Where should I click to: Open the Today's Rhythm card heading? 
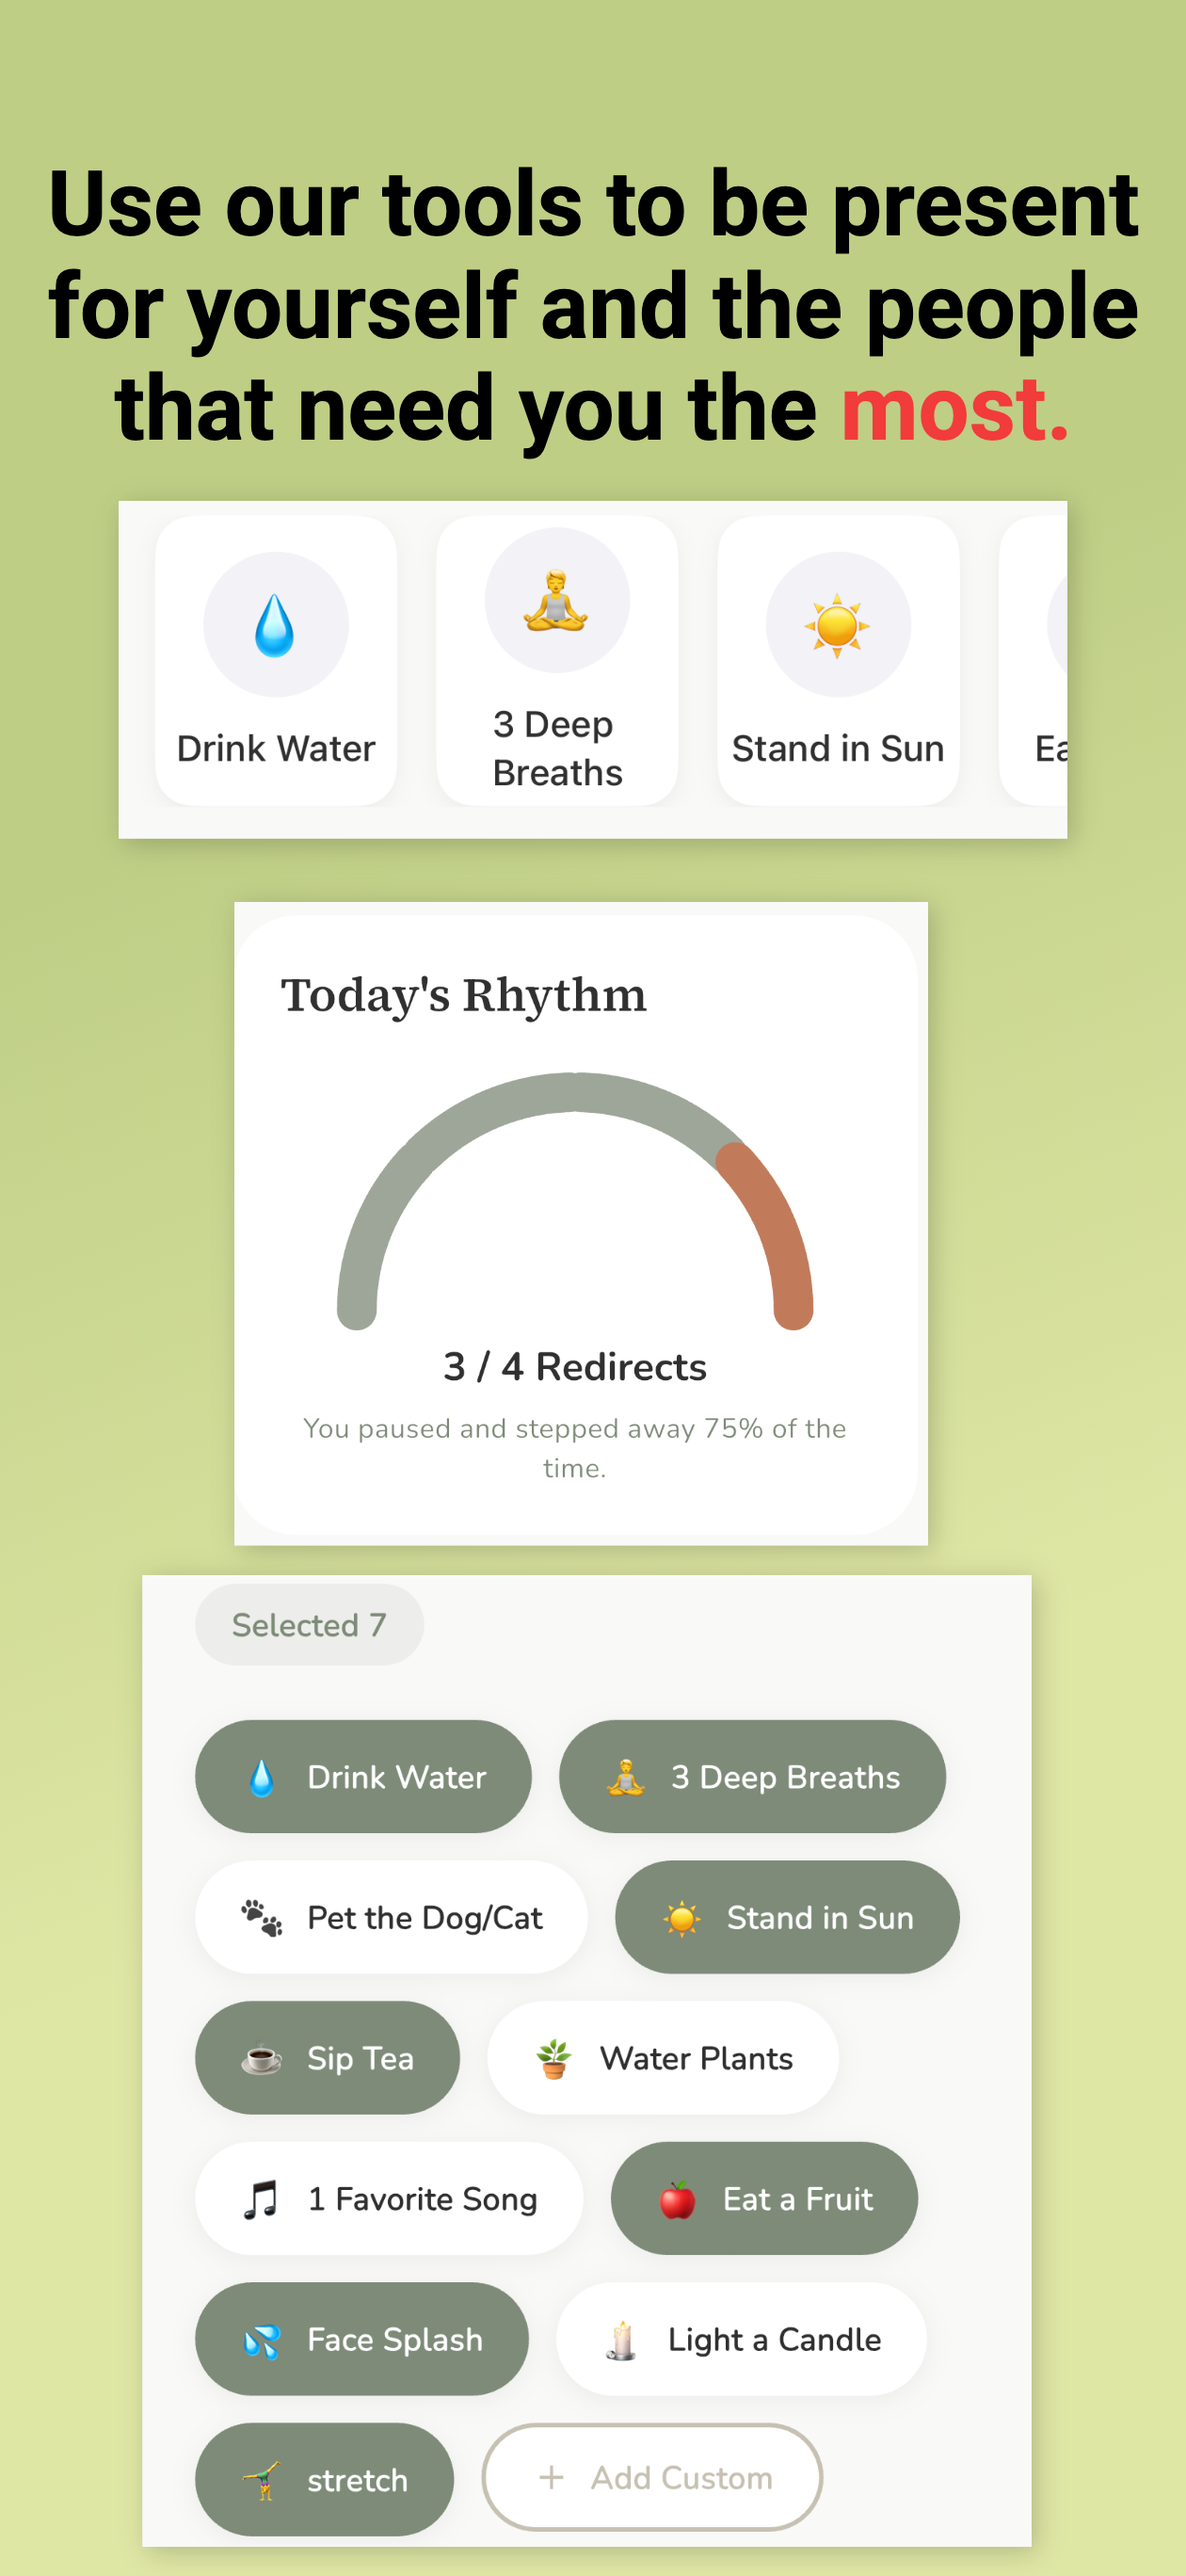click(x=464, y=996)
